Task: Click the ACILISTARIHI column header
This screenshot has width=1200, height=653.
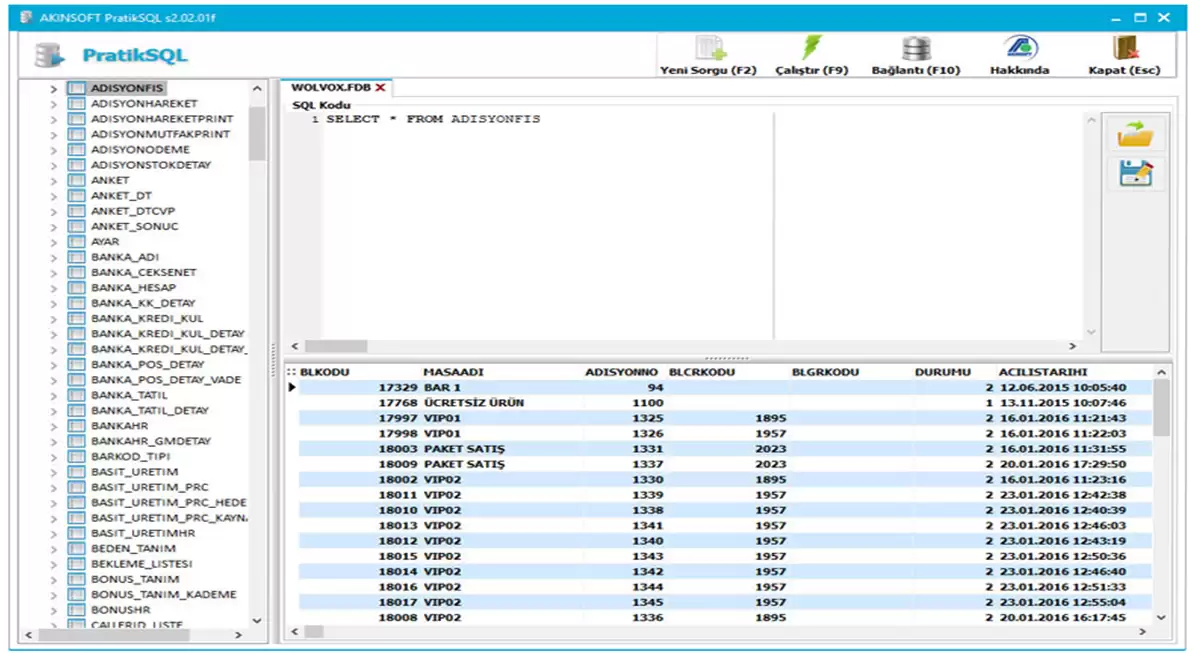Action: [x=1042, y=372]
